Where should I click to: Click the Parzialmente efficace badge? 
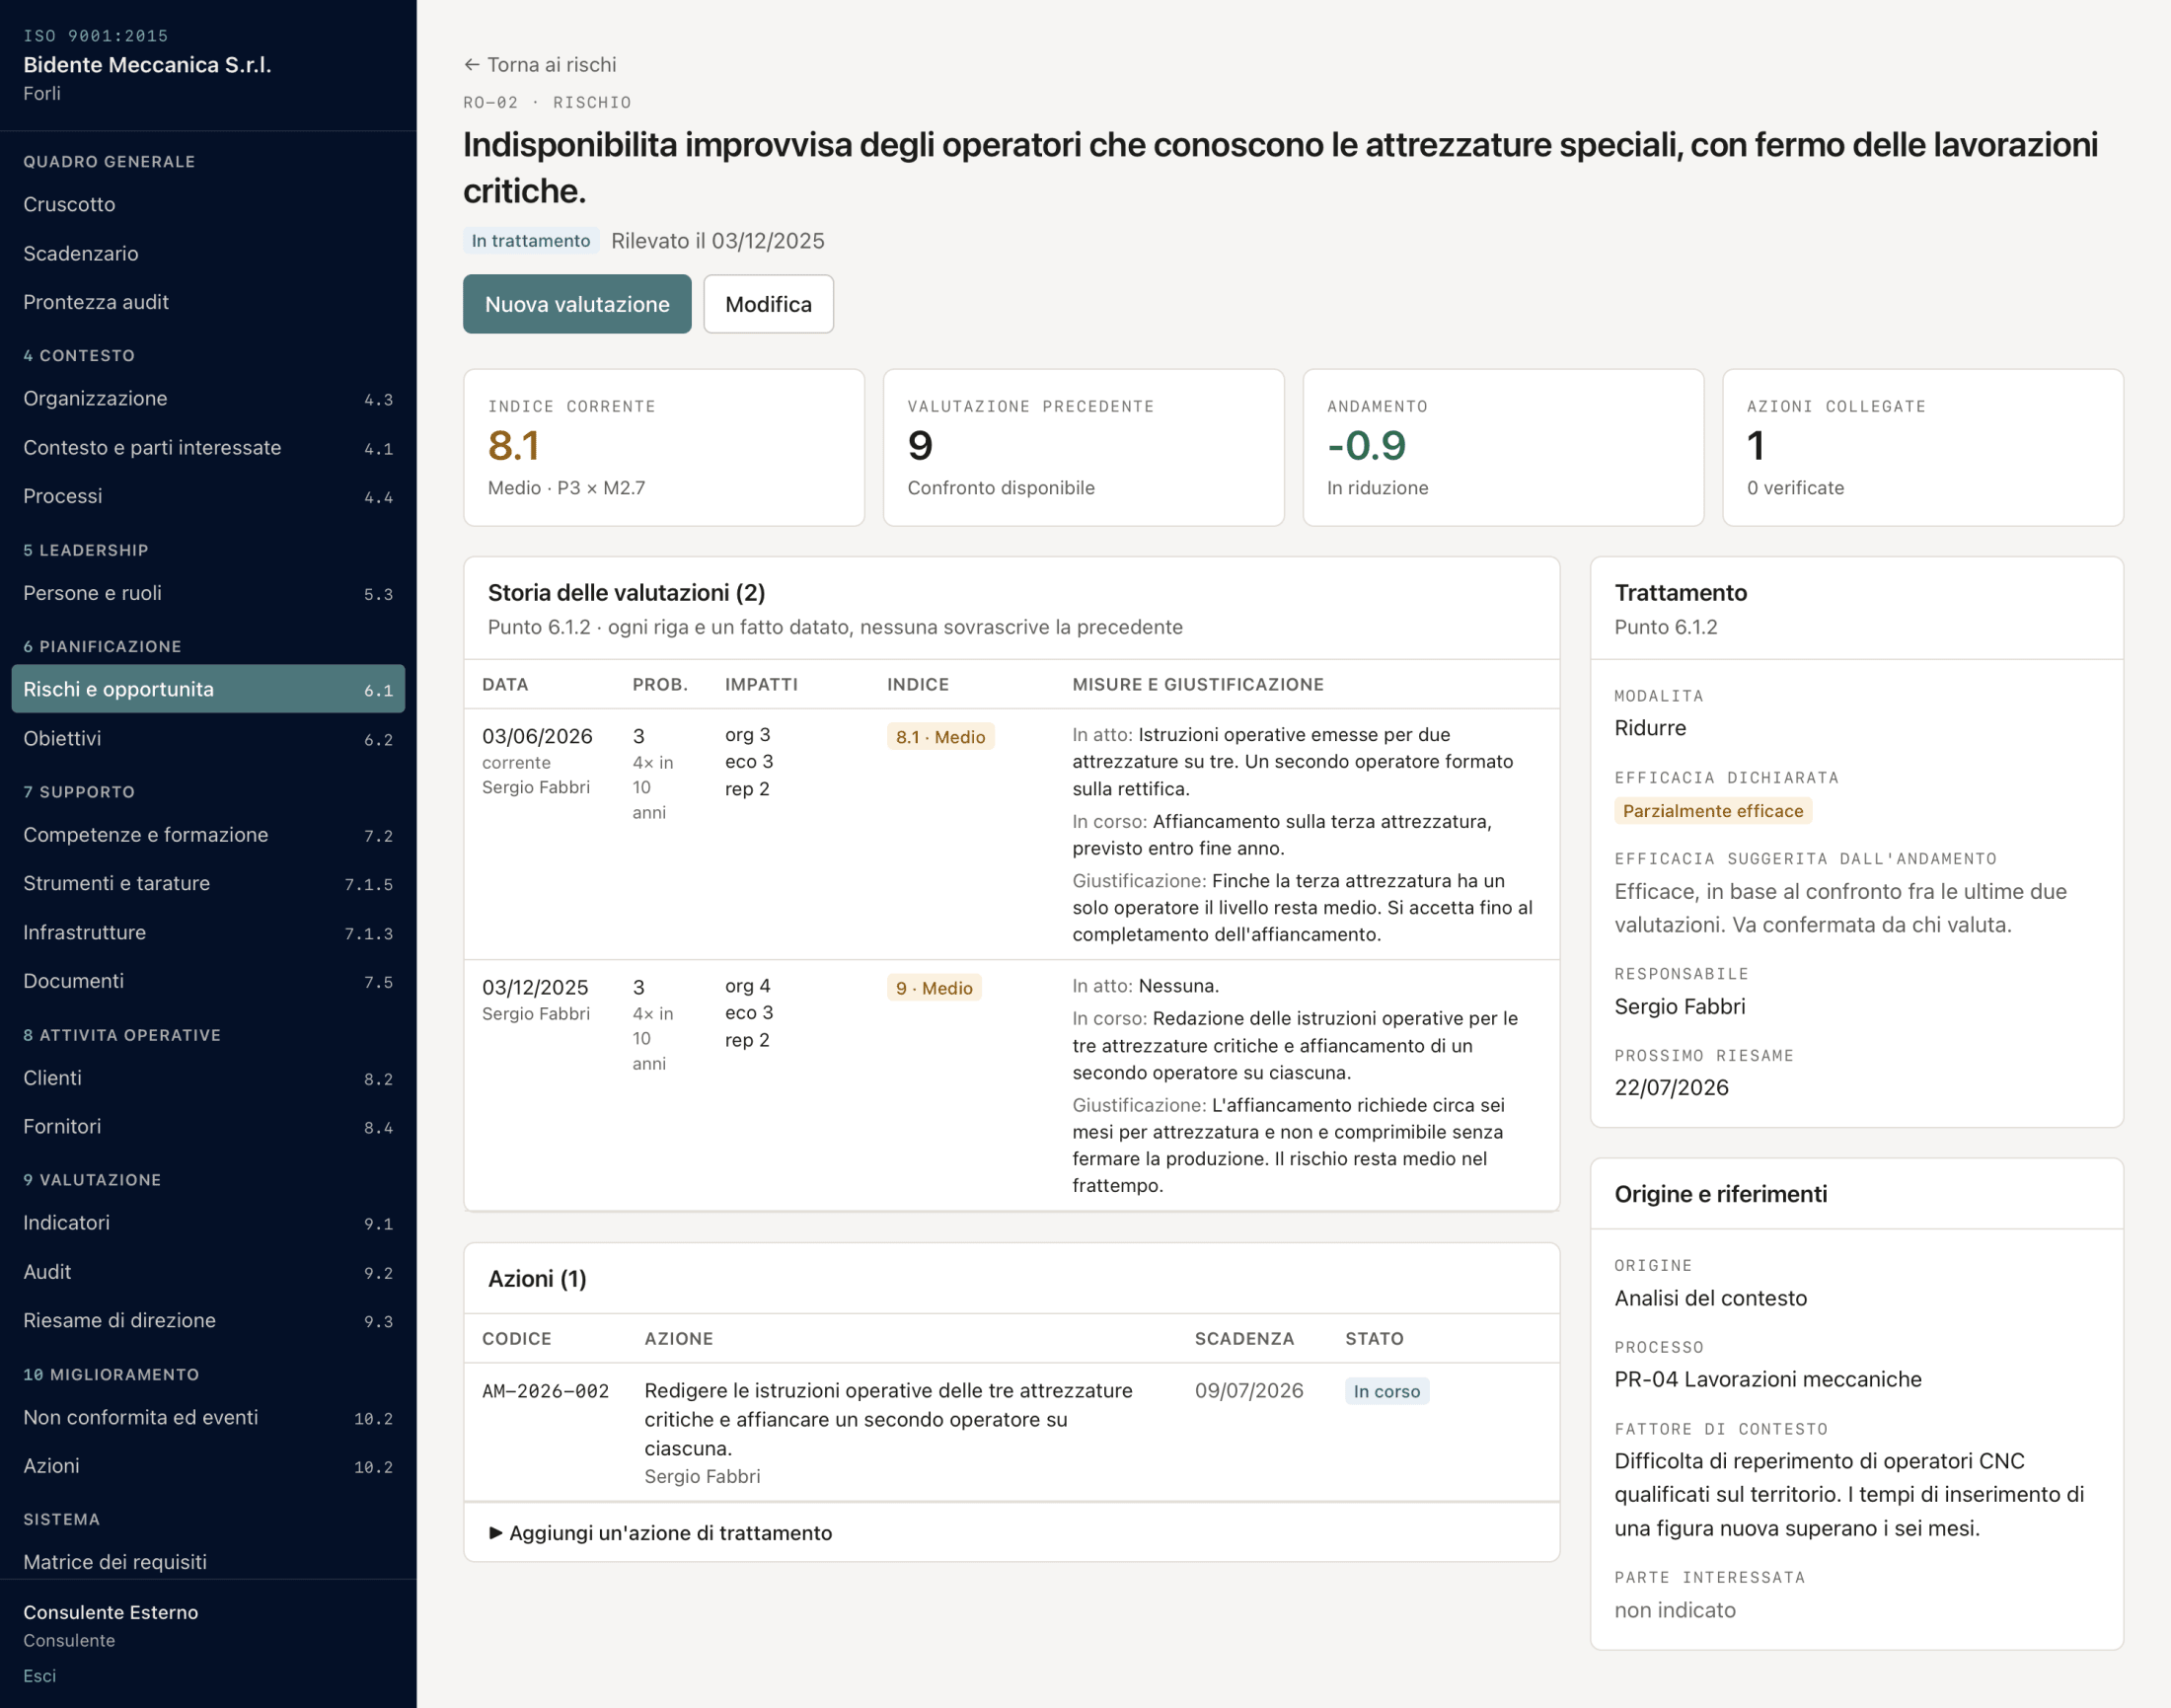[x=1713, y=811]
